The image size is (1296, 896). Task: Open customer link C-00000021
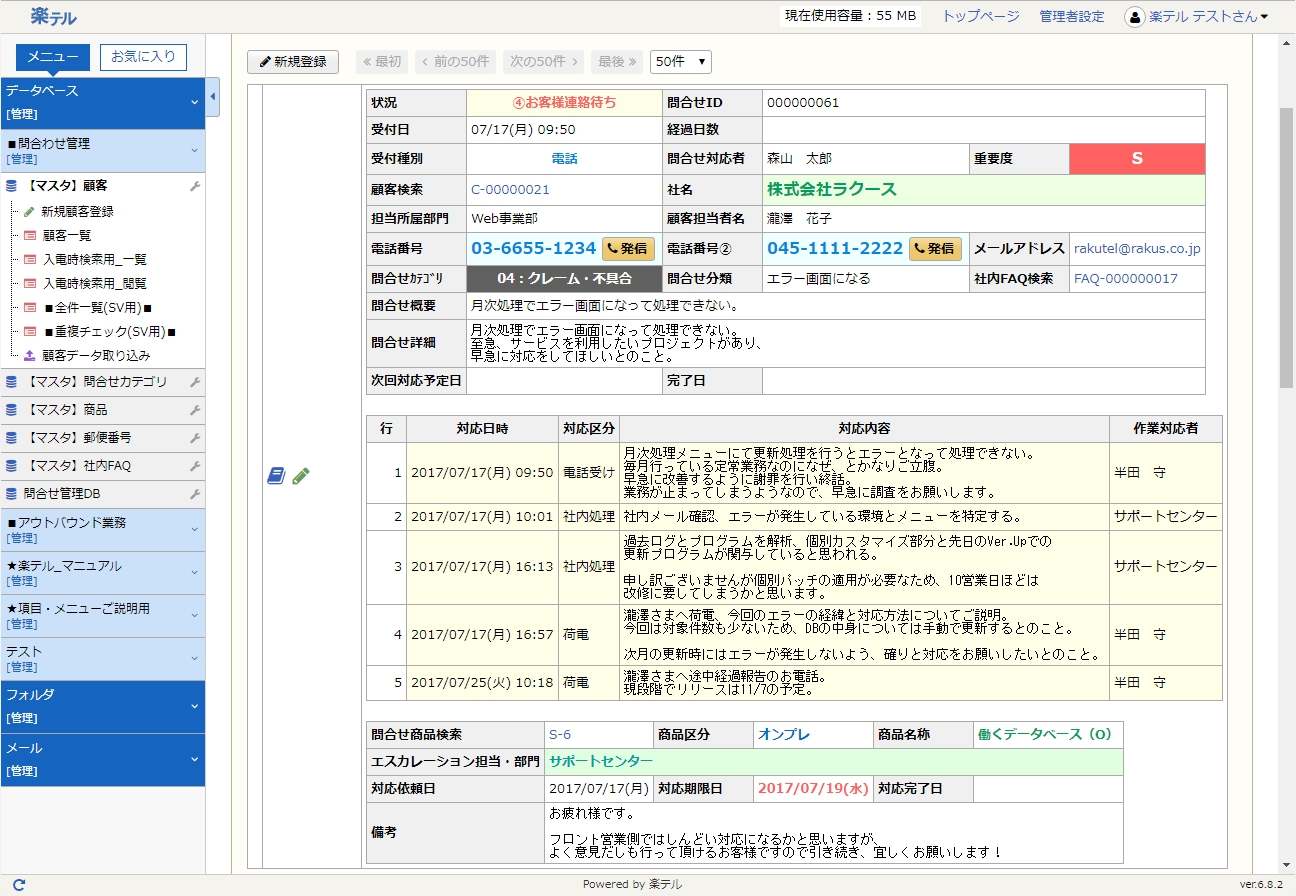click(x=510, y=189)
